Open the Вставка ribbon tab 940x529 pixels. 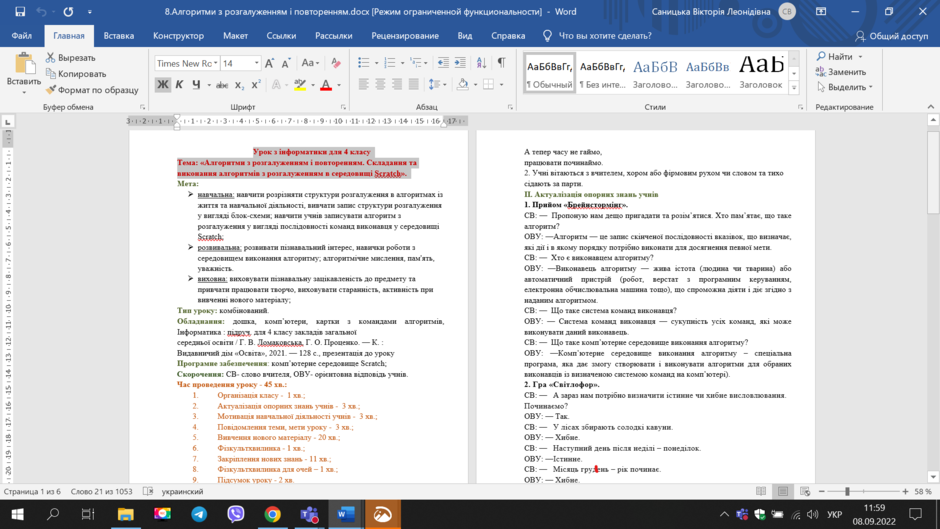(119, 36)
